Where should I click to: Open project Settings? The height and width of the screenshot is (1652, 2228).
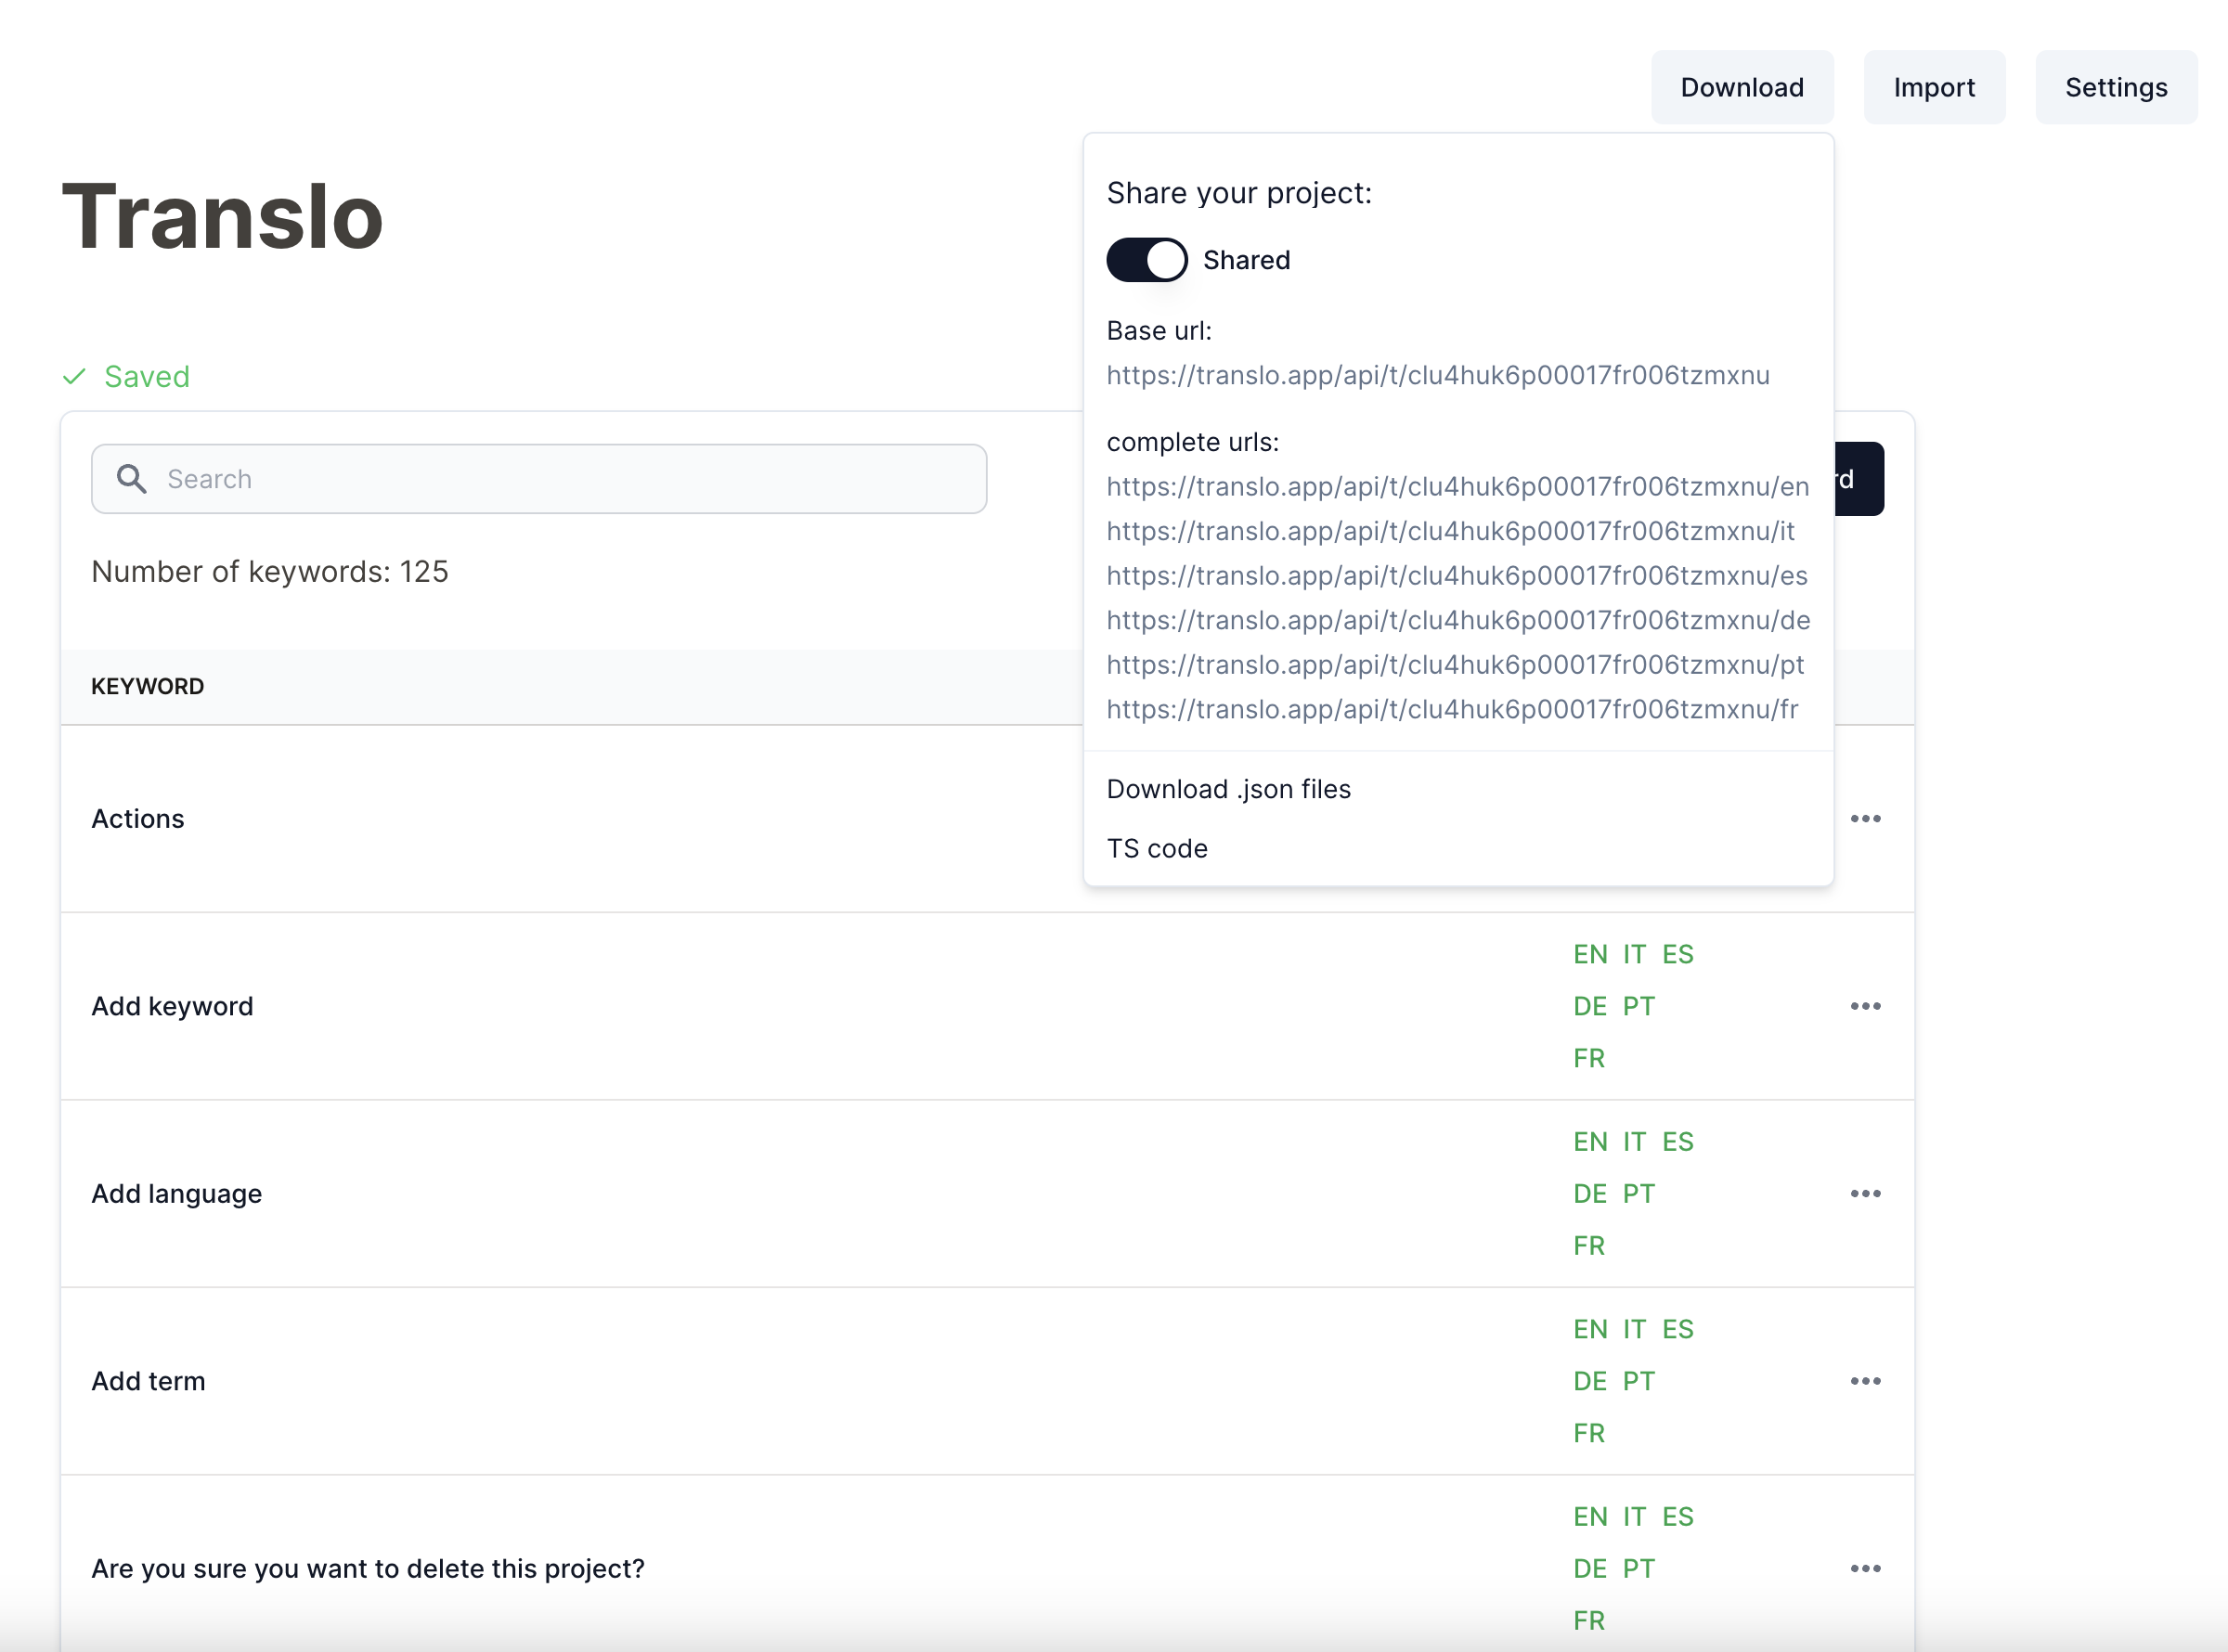pos(2116,87)
